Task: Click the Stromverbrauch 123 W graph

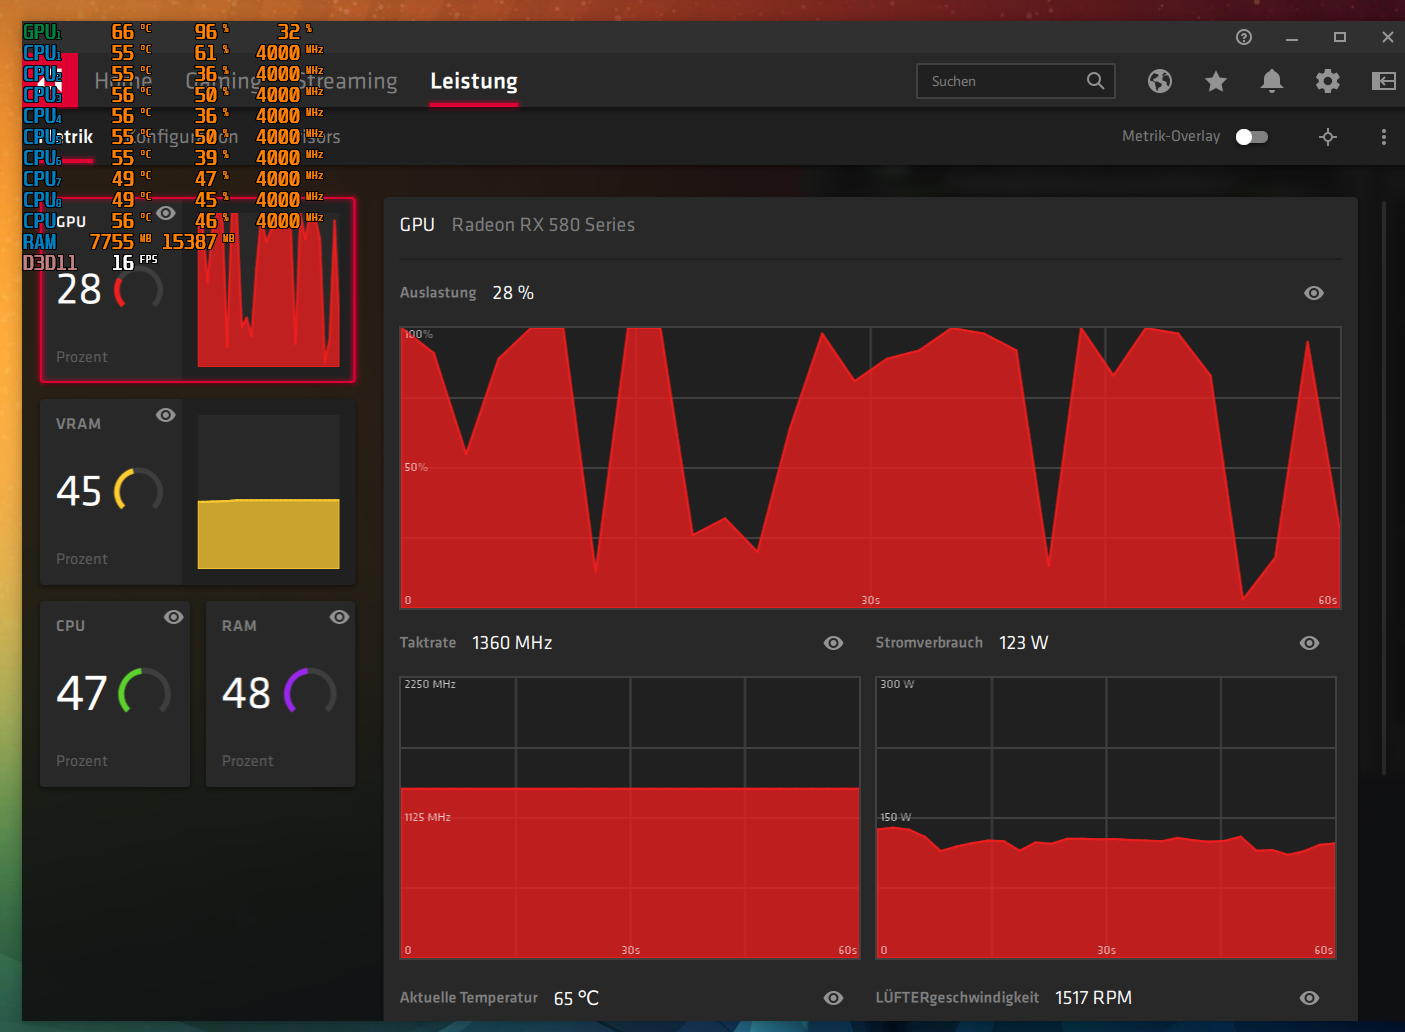Action: point(1106,817)
